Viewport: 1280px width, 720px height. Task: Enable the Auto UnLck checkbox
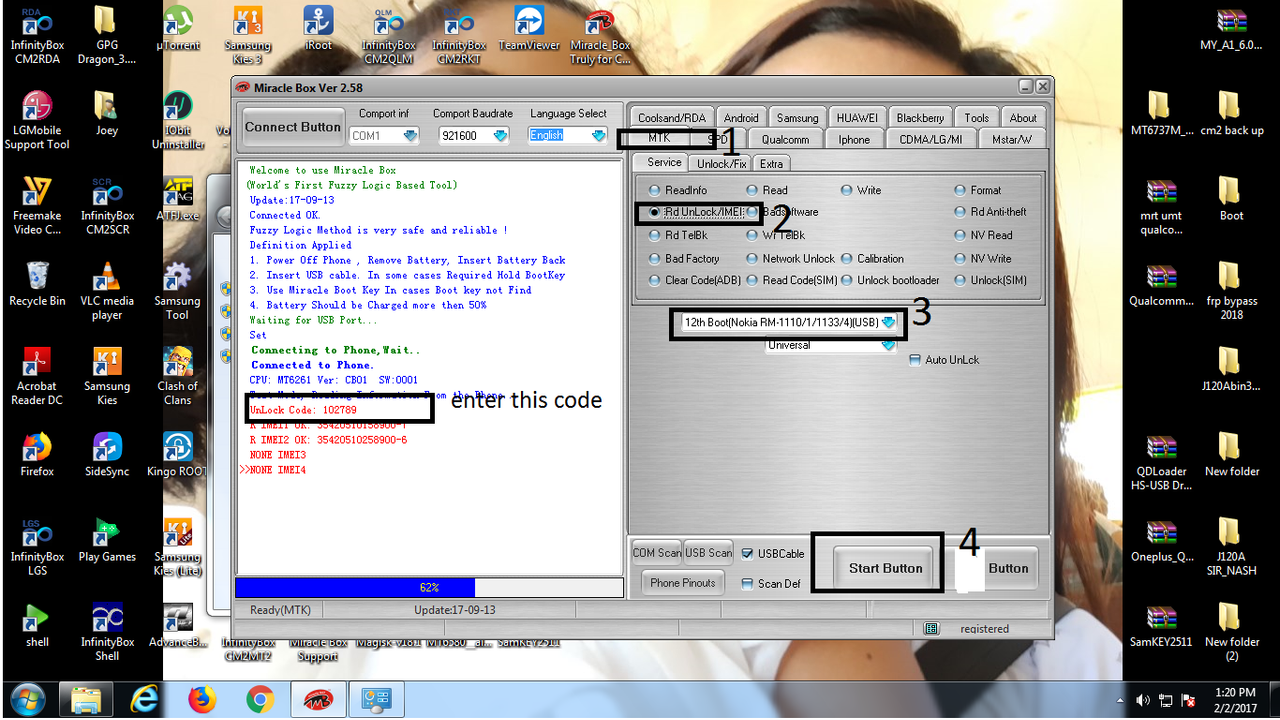[x=915, y=360]
